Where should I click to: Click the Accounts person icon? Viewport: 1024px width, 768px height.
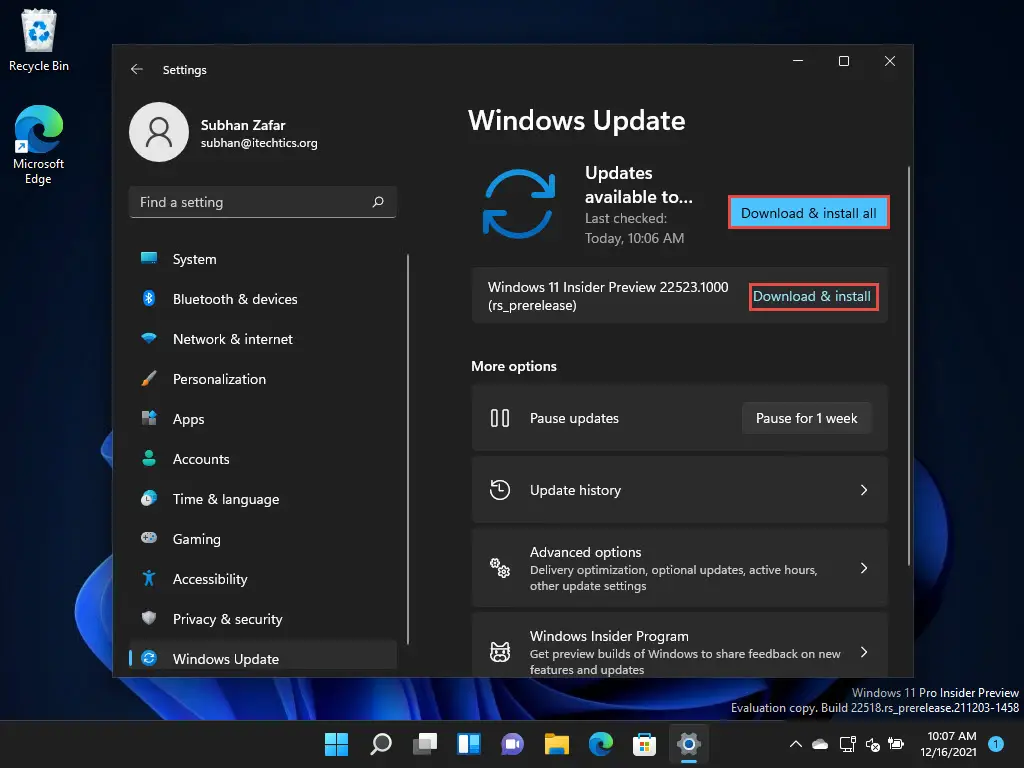coord(149,458)
